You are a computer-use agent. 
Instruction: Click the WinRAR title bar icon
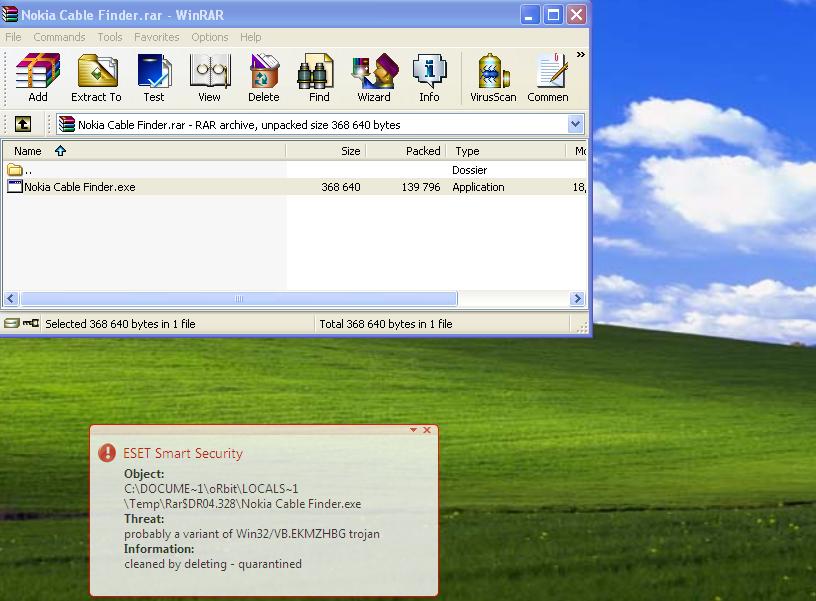coord(10,15)
